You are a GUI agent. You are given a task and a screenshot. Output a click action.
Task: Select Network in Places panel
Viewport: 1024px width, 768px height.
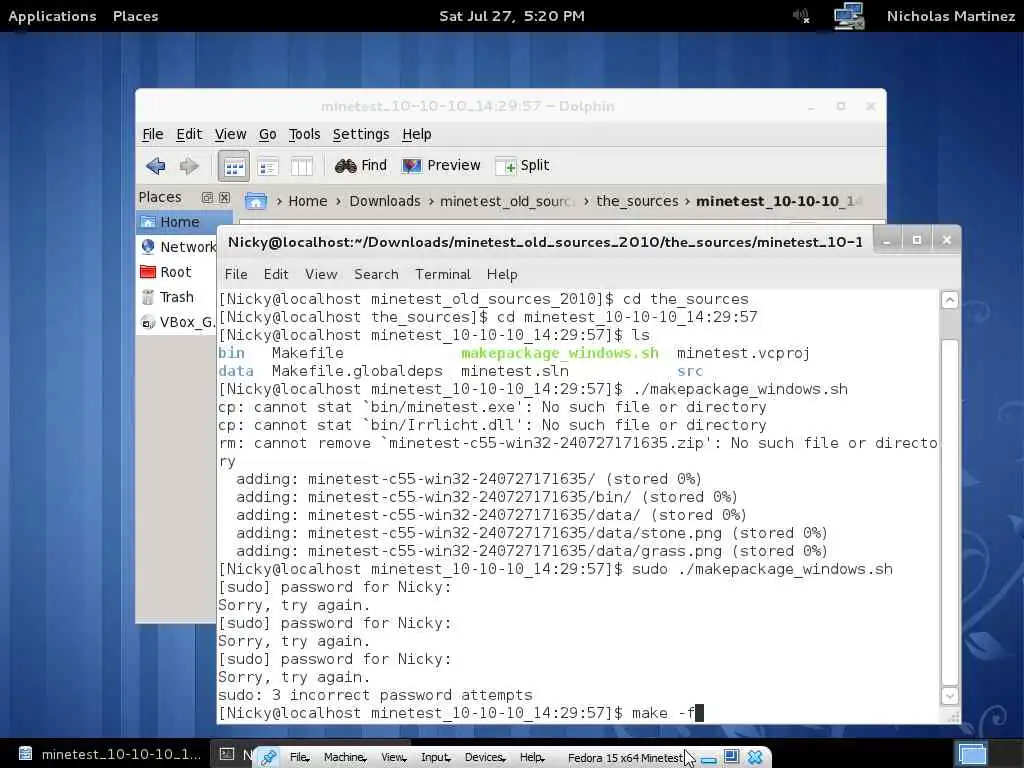tap(178, 247)
